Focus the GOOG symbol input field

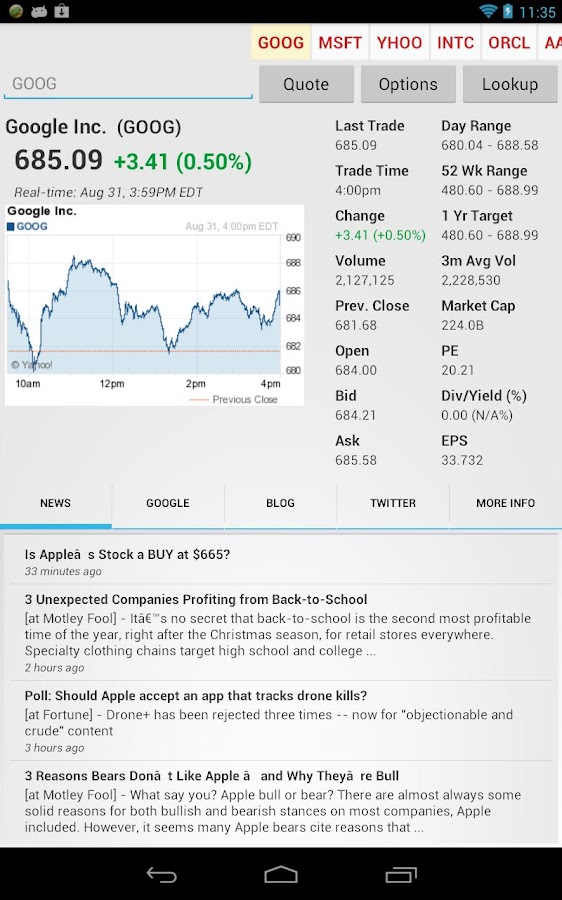128,84
